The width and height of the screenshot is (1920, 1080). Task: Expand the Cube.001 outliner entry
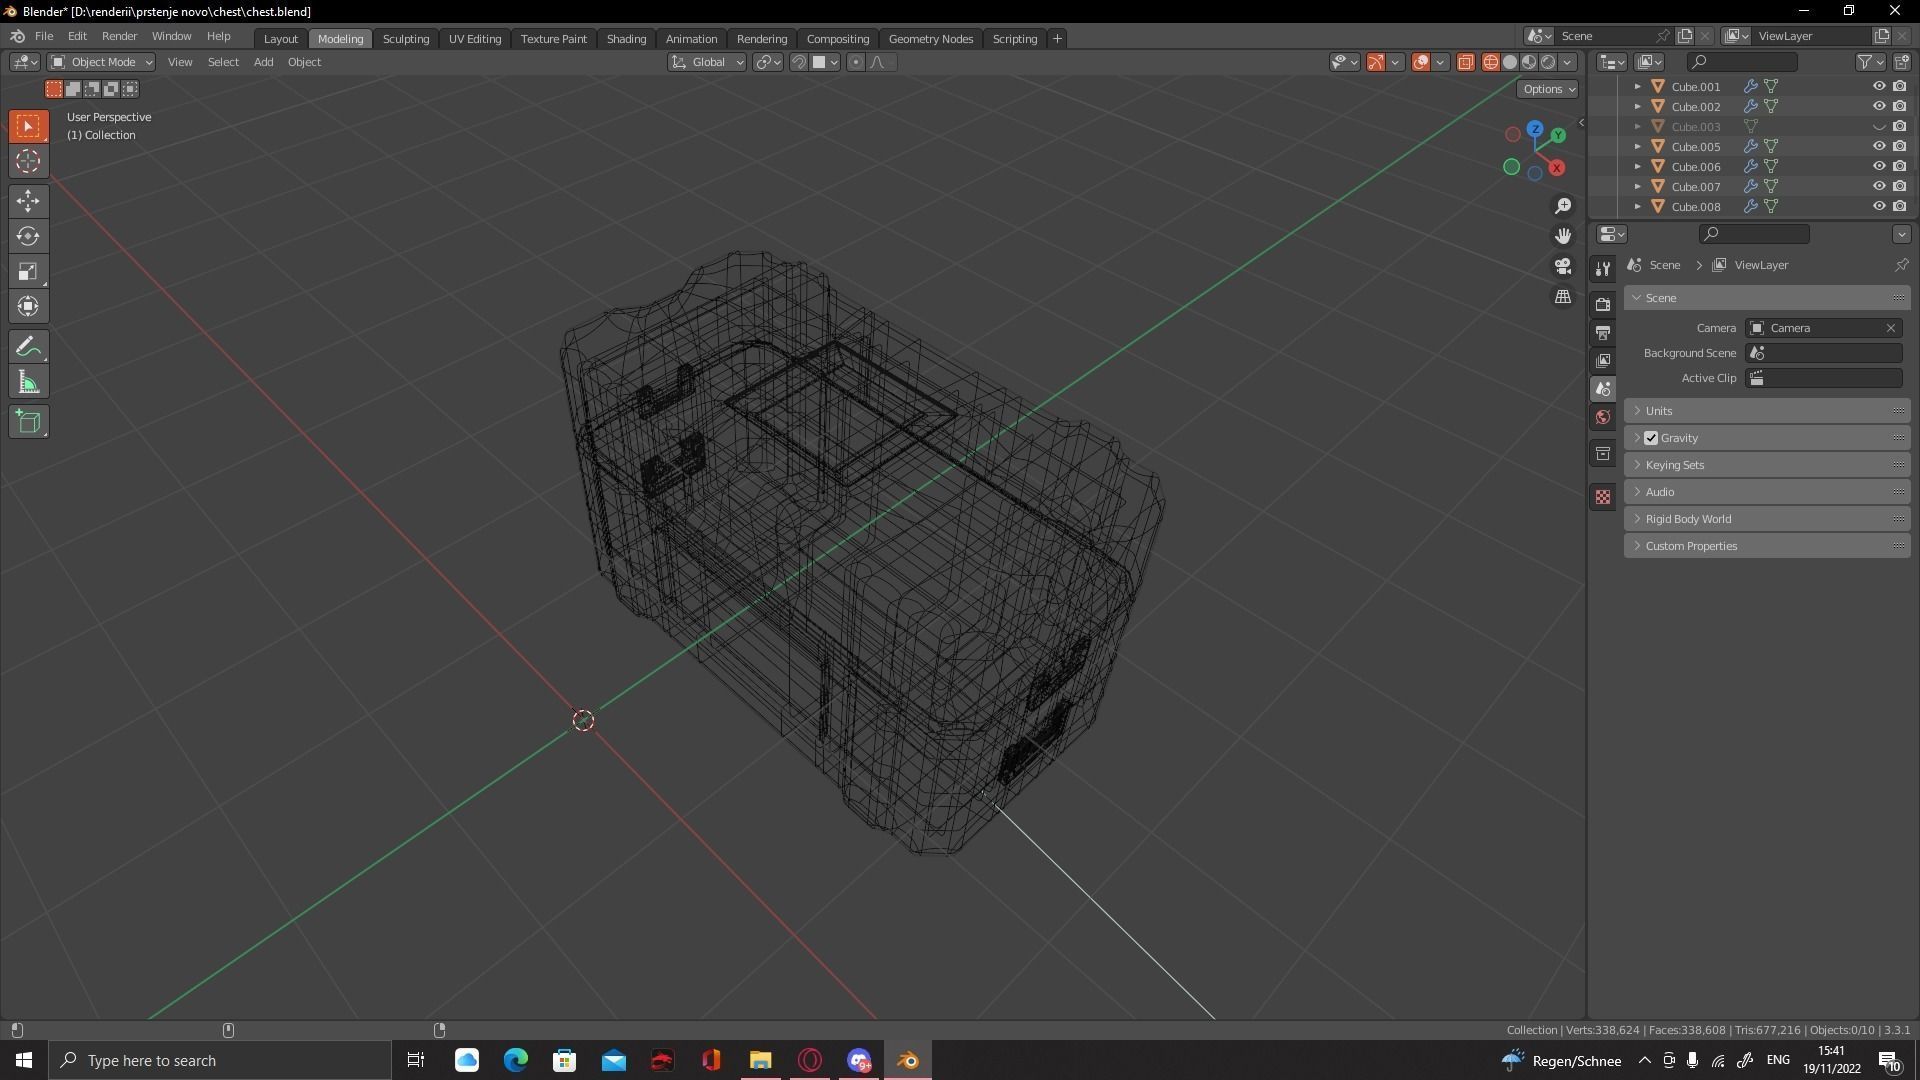[1637, 86]
